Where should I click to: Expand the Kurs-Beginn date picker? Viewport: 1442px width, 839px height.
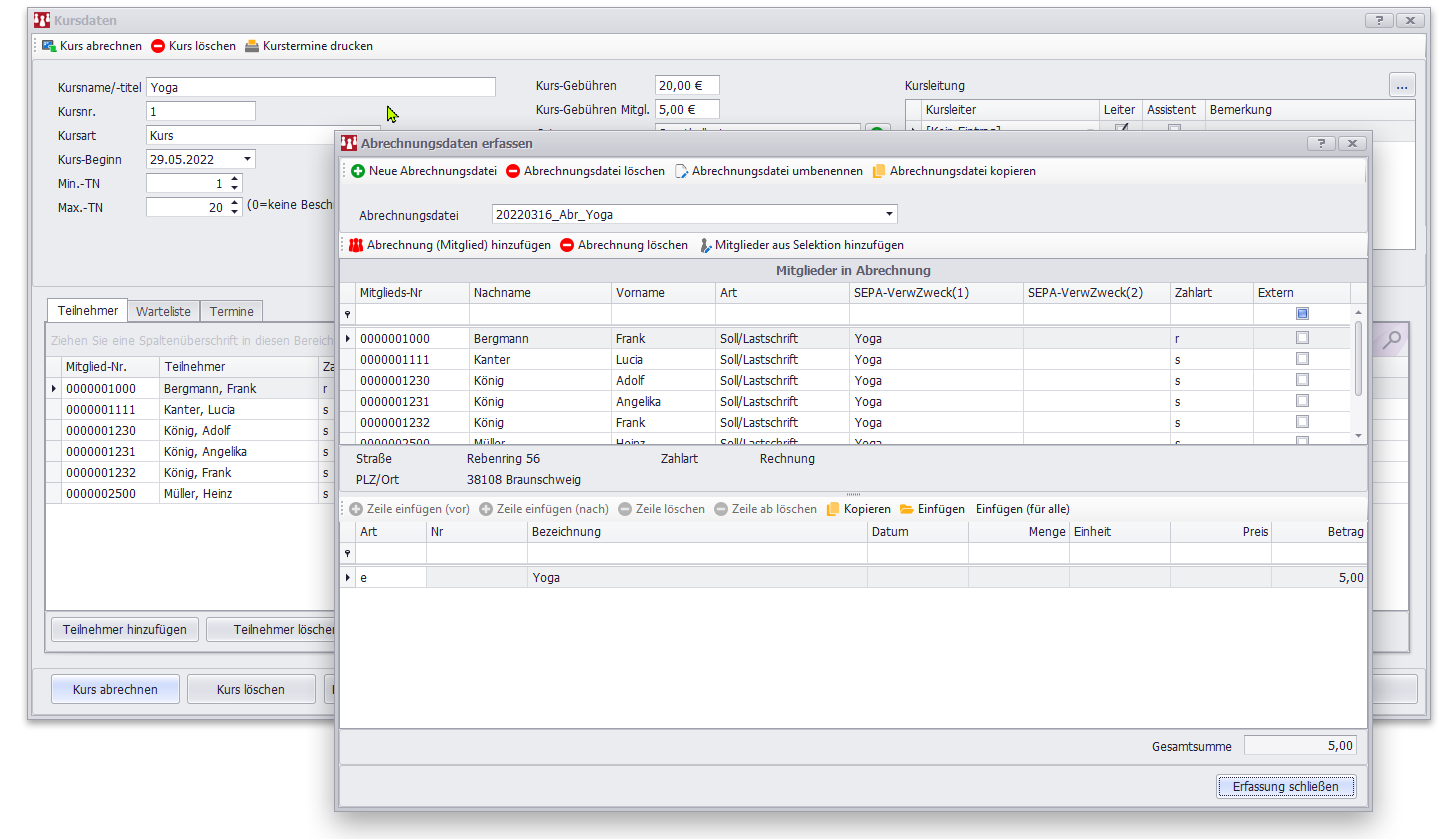click(247, 159)
